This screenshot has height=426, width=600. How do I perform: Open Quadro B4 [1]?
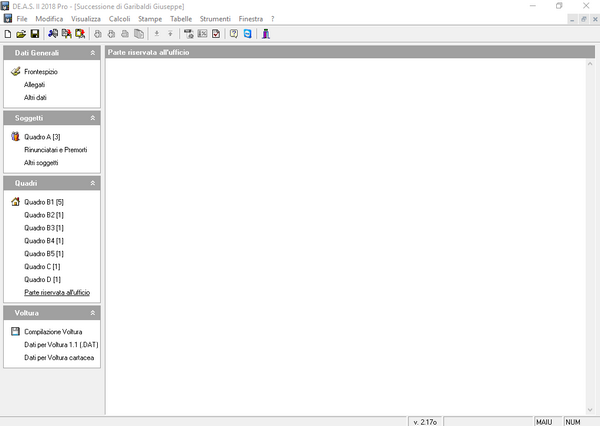click(44, 241)
